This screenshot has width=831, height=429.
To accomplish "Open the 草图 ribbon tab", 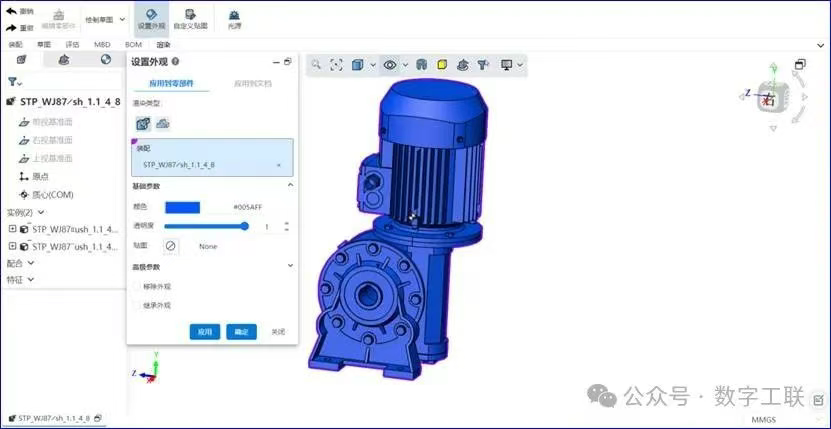I will pos(44,45).
